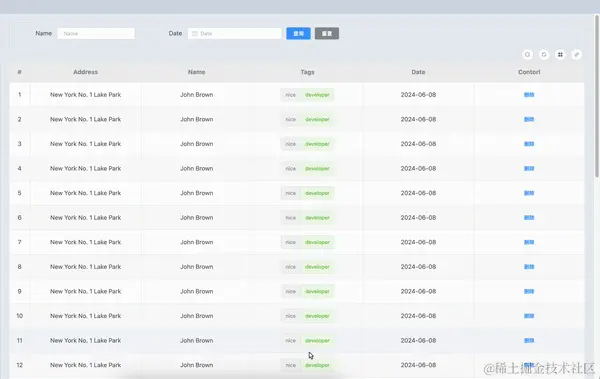This screenshot has width=600, height=379.
Task: Click the Date column header in the table
Action: [x=418, y=72]
